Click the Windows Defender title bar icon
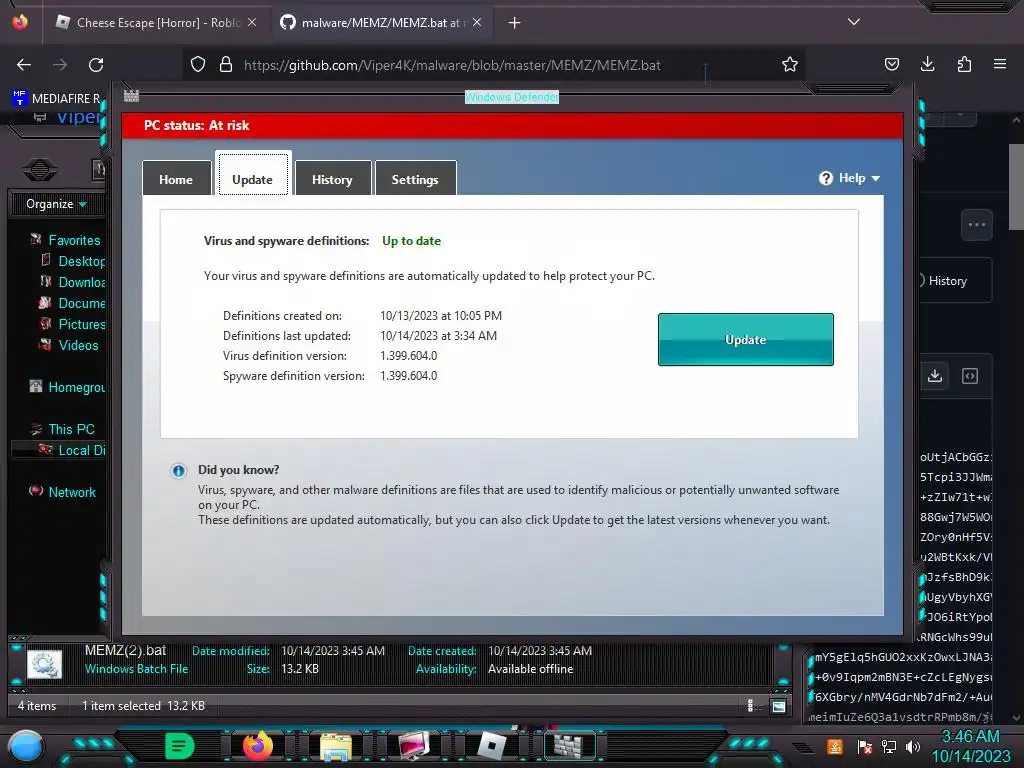This screenshot has height=768, width=1024. coord(131,96)
